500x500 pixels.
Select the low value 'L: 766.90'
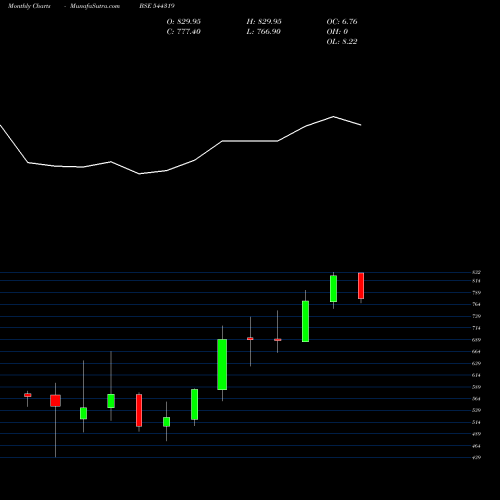(x=264, y=32)
